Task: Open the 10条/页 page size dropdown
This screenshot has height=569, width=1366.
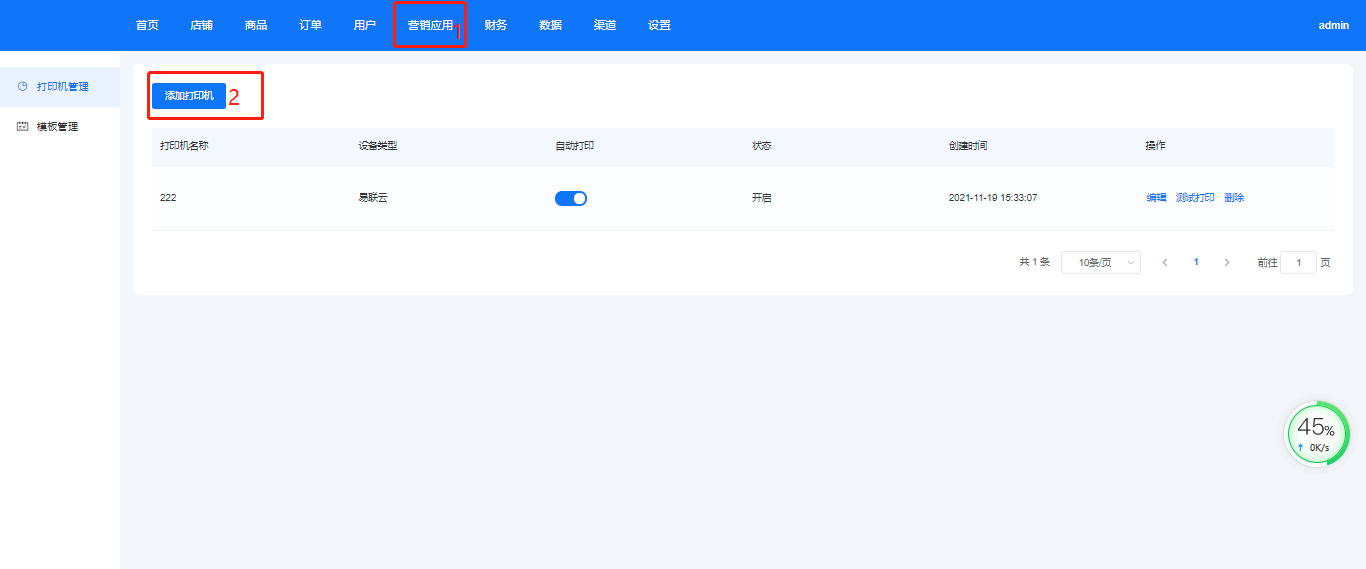Action: click(x=1100, y=262)
